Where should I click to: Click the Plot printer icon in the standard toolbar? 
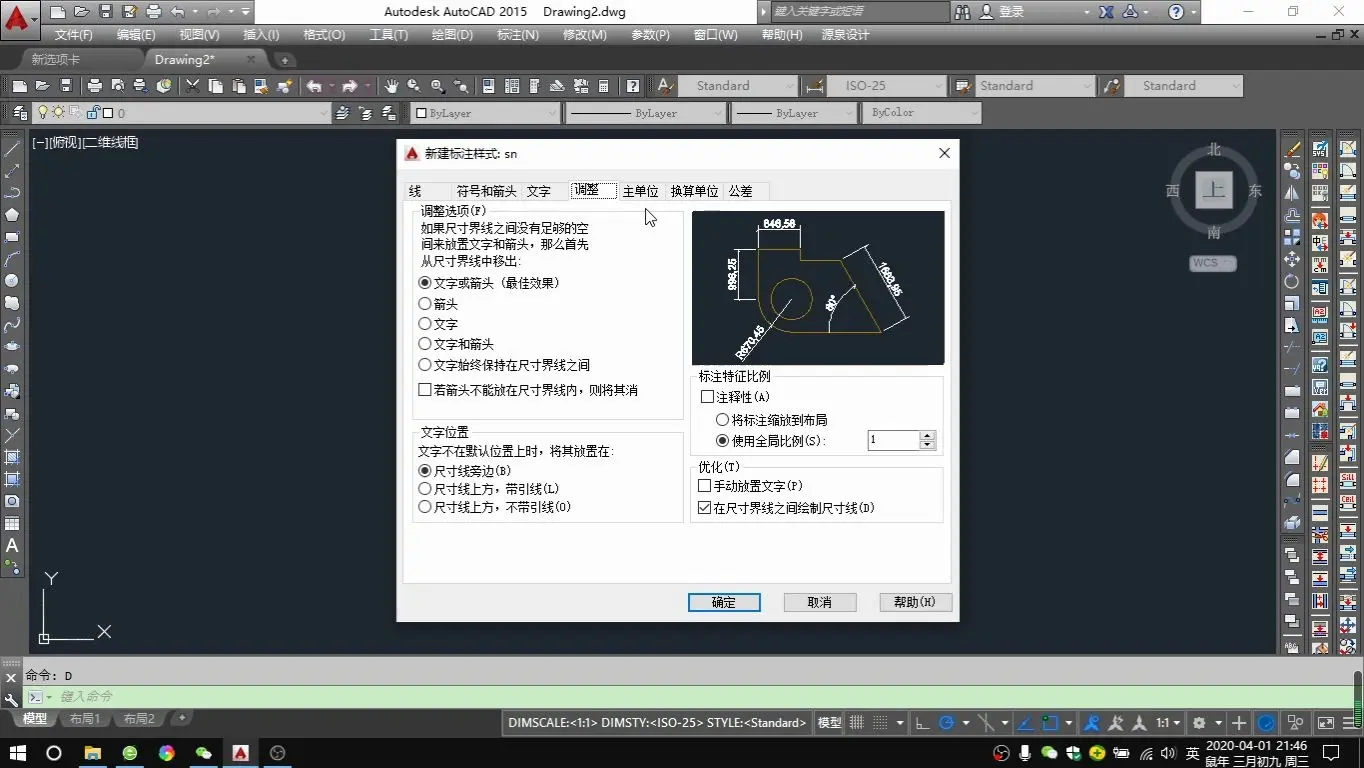pyautogui.click(x=95, y=86)
